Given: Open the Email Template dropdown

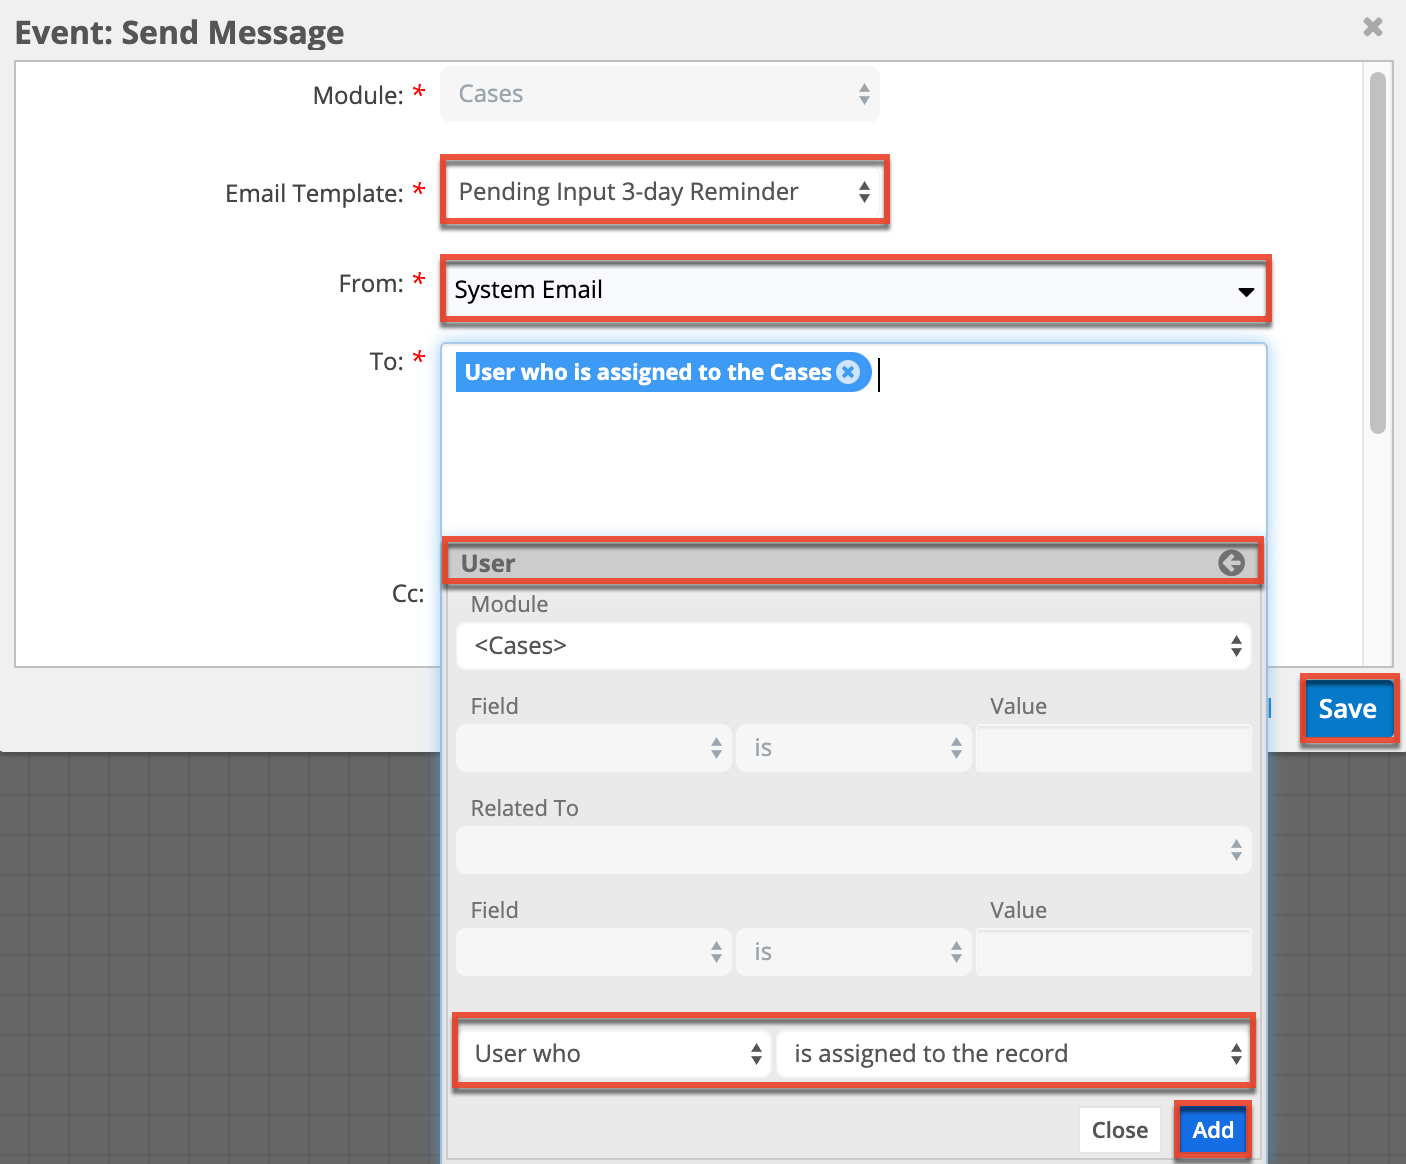Looking at the screenshot, I should tap(664, 191).
